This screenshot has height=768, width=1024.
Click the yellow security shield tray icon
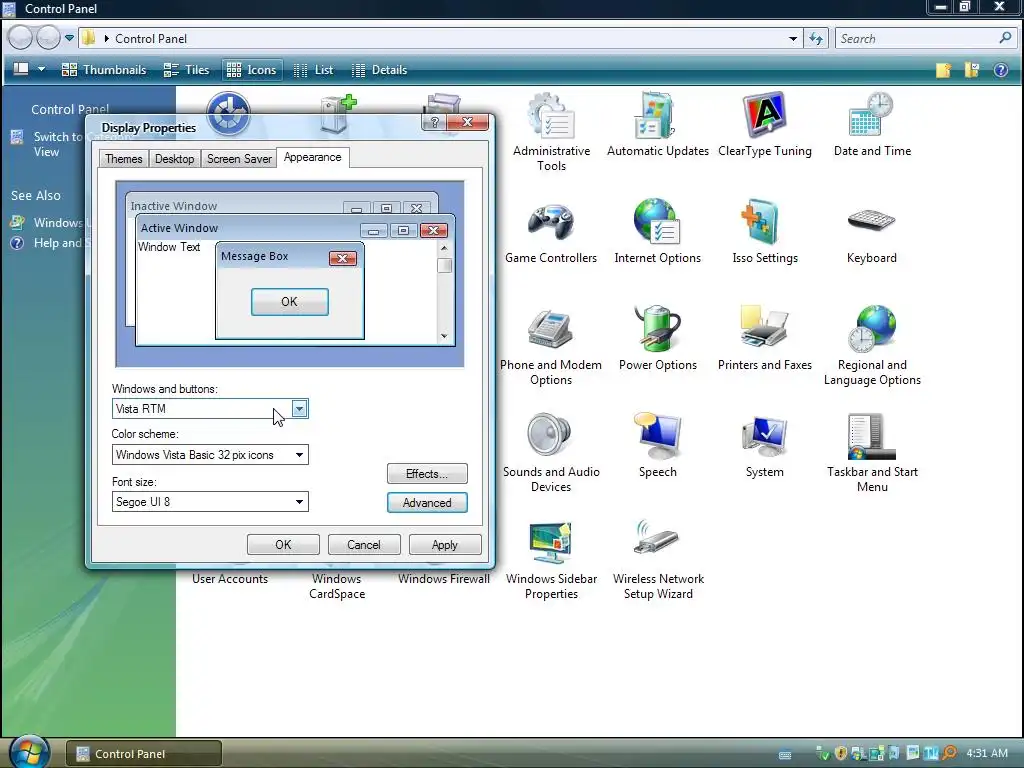pyautogui.click(x=841, y=753)
